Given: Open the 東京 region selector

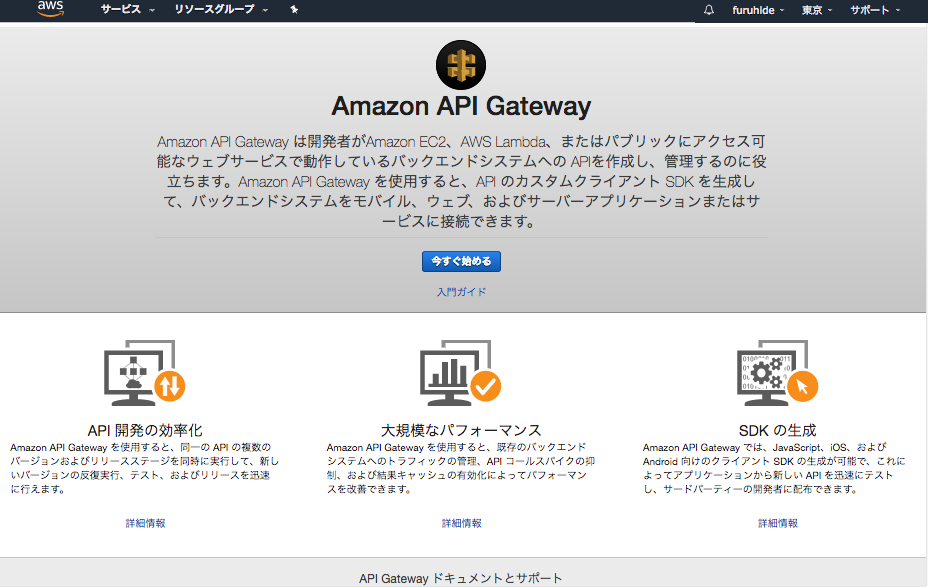Looking at the screenshot, I should coord(812,10).
